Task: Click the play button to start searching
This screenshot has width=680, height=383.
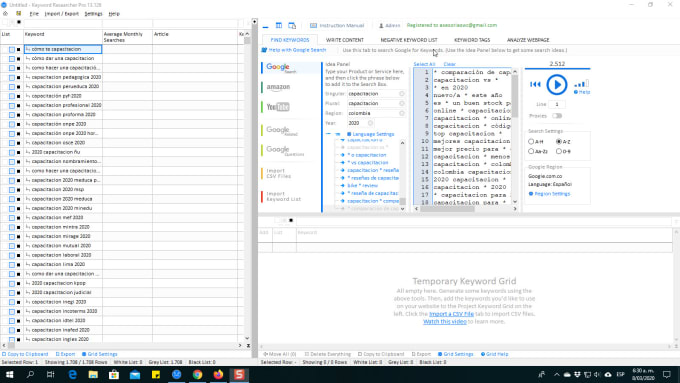Action: click(x=557, y=85)
